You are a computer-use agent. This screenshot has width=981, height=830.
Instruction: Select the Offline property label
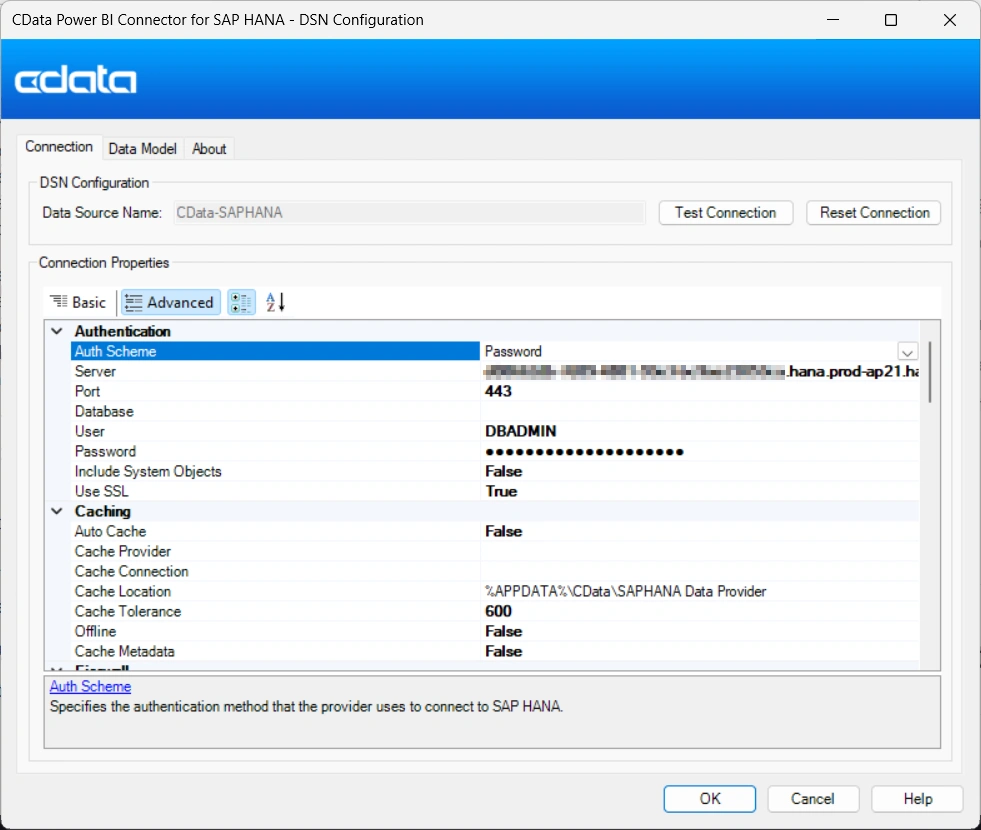coord(96,632)
